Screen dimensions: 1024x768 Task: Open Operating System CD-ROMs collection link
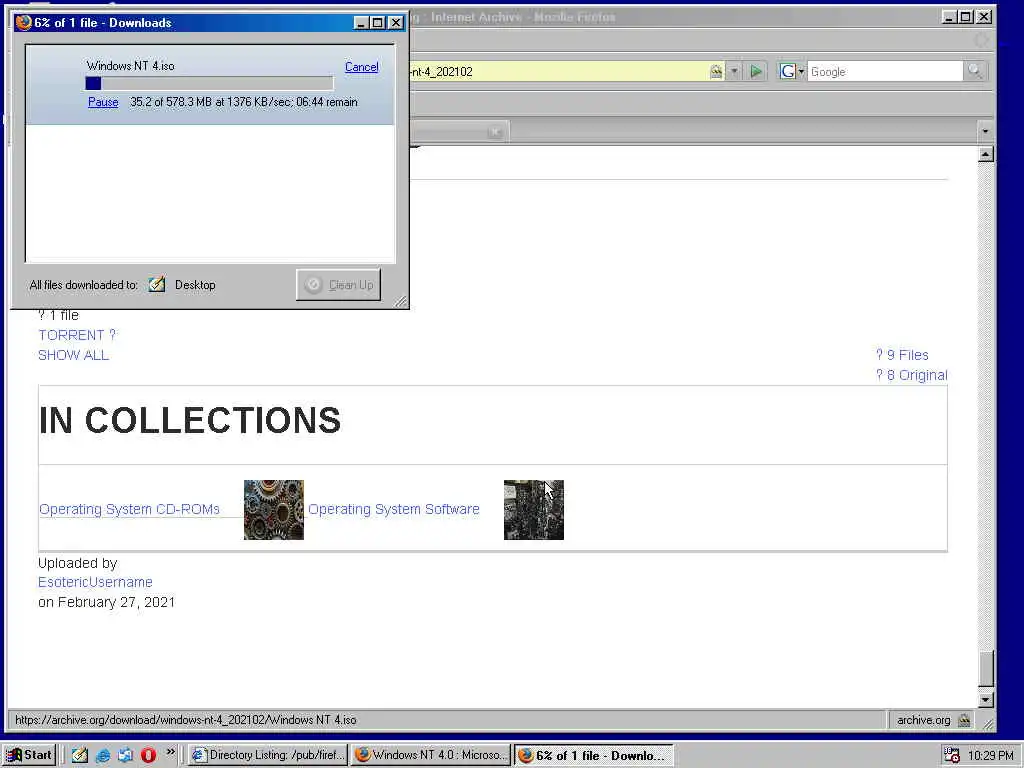click(129, 509)
